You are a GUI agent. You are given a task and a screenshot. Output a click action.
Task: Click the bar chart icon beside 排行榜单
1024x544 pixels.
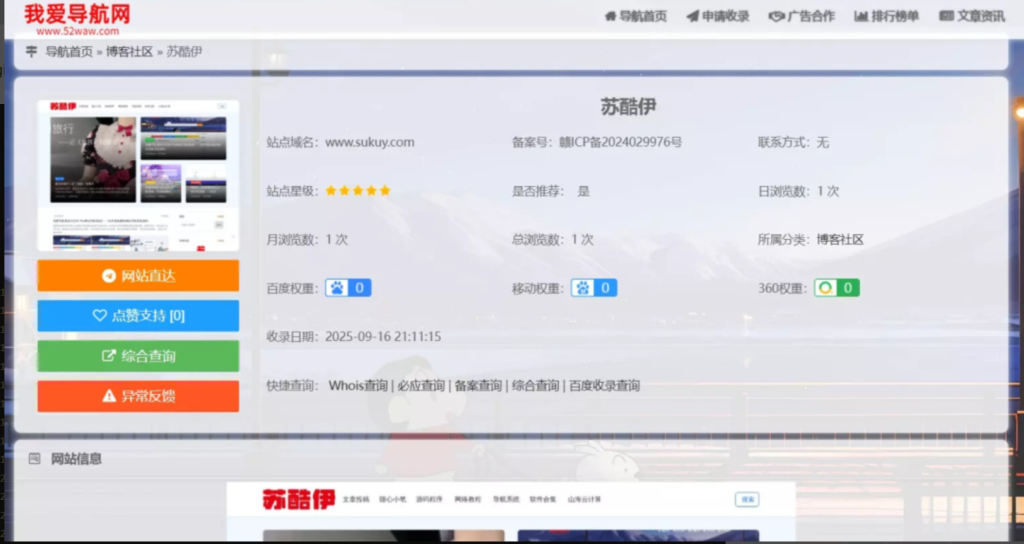[x=861, y=16]
